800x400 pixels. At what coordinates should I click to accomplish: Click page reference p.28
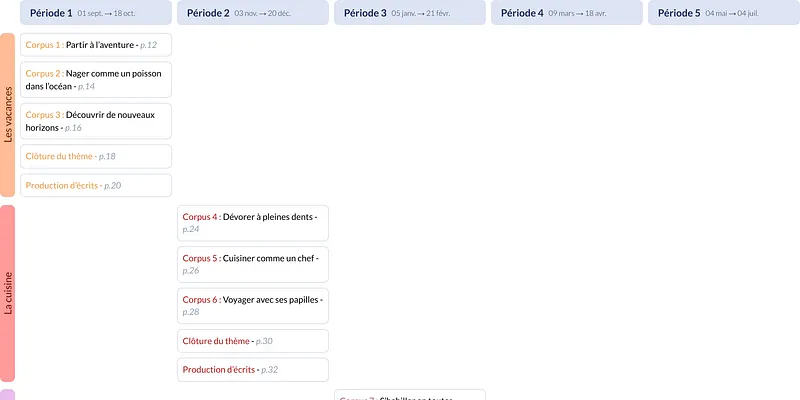(x=191, y=312)
